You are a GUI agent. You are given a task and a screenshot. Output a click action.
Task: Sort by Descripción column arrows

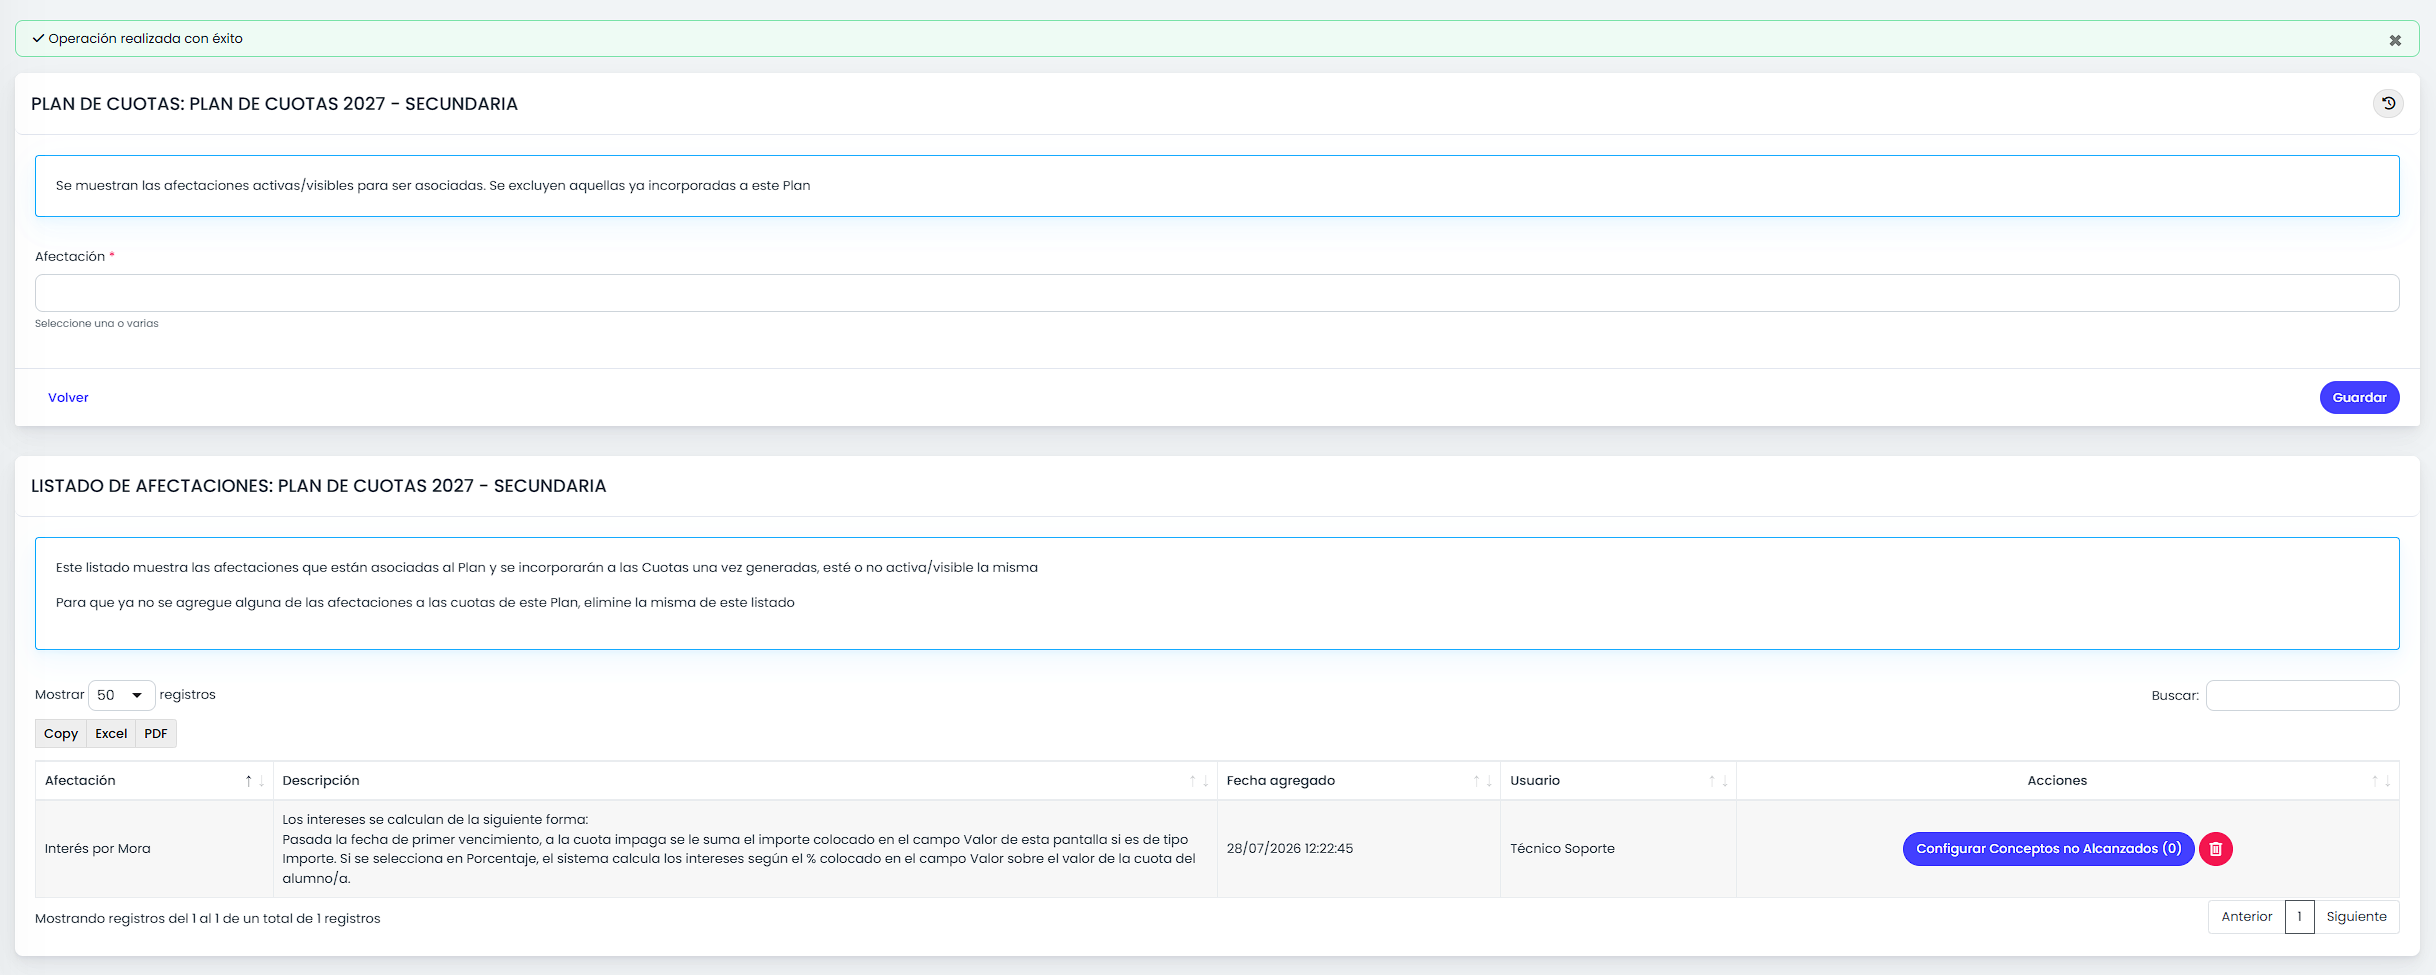(1199, 781)
